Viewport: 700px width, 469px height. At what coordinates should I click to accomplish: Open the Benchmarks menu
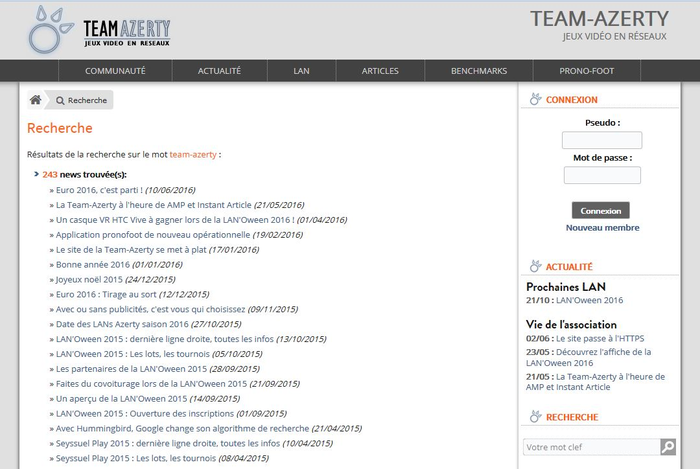pos(479,71)
